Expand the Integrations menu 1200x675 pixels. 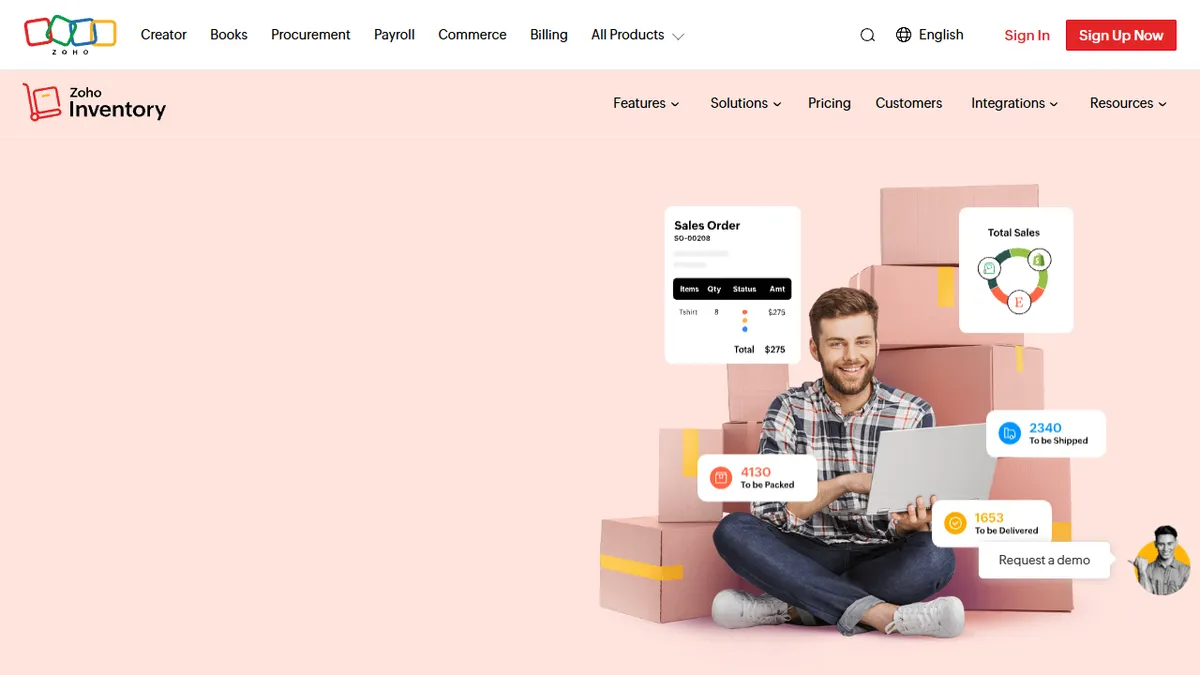(1014, 103)
